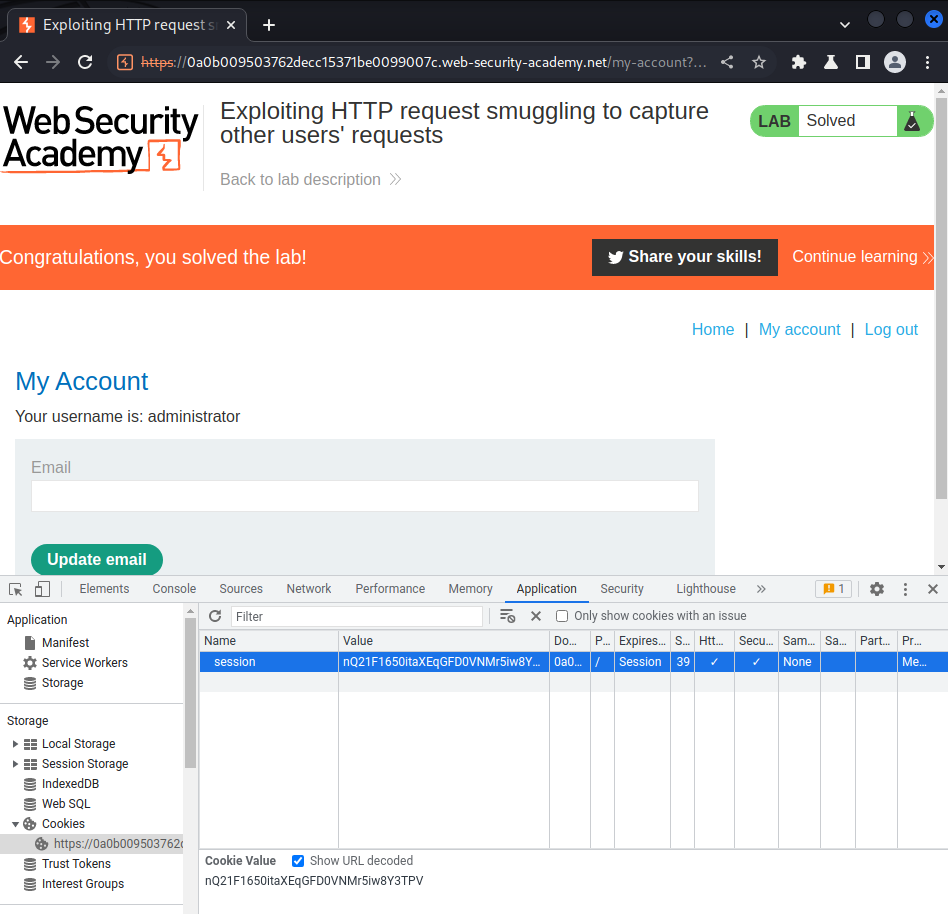Collapse the Cookies tree node
This screenshot has height=914, width=948.
pyautogui.click(x=15, y=824)
